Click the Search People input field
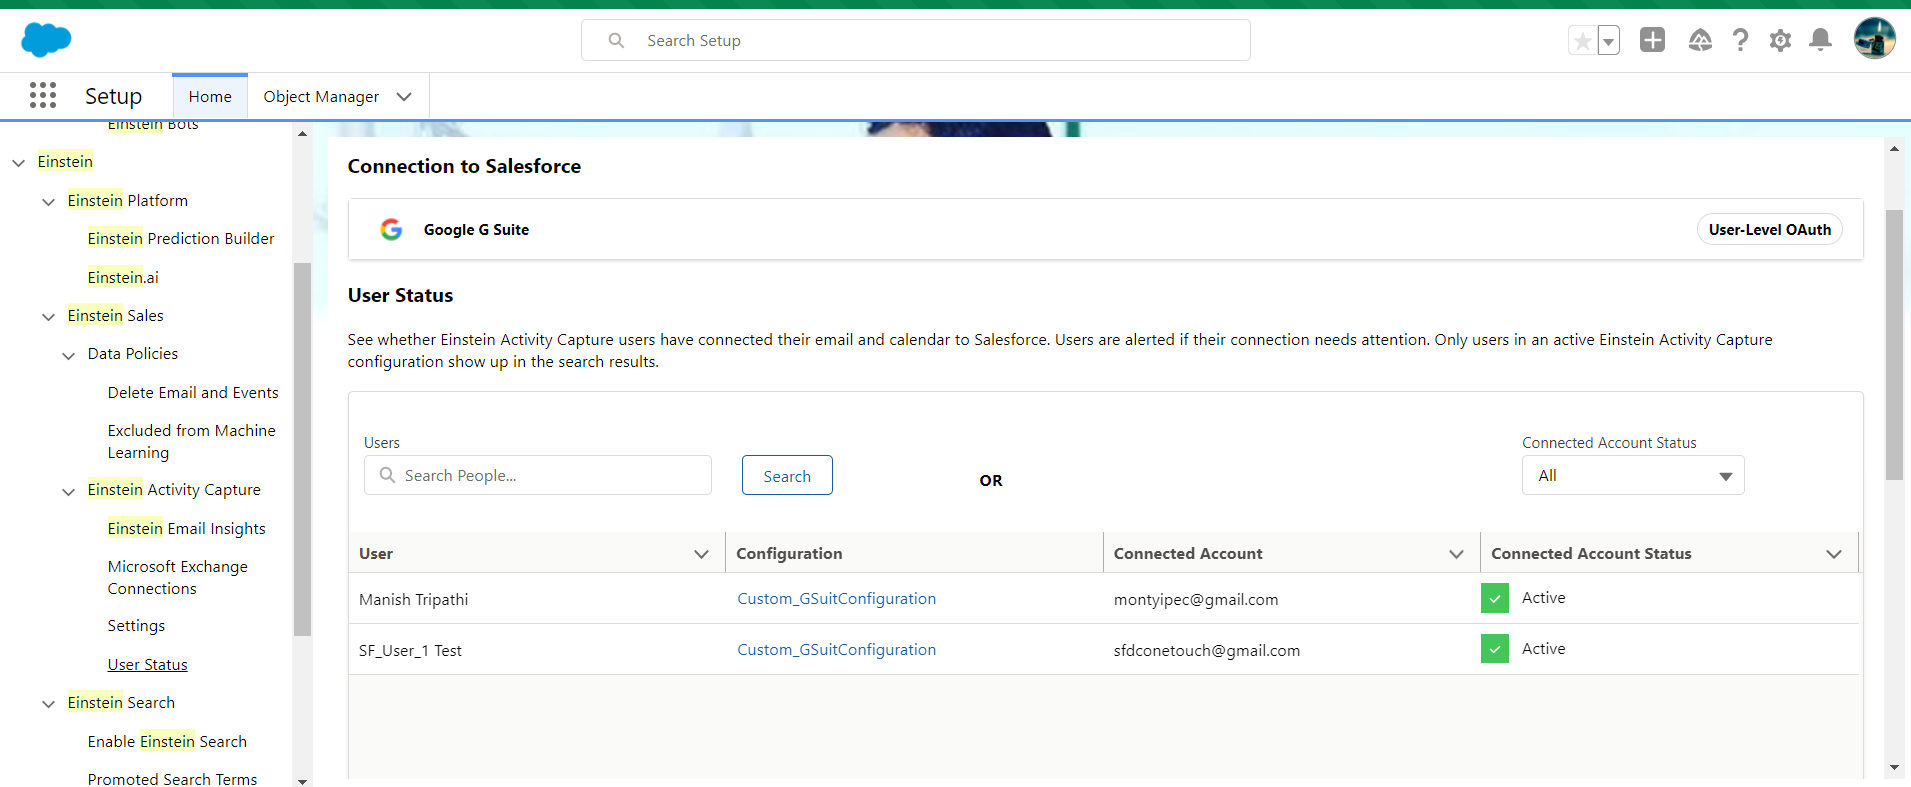 click(x=550, y=476)
